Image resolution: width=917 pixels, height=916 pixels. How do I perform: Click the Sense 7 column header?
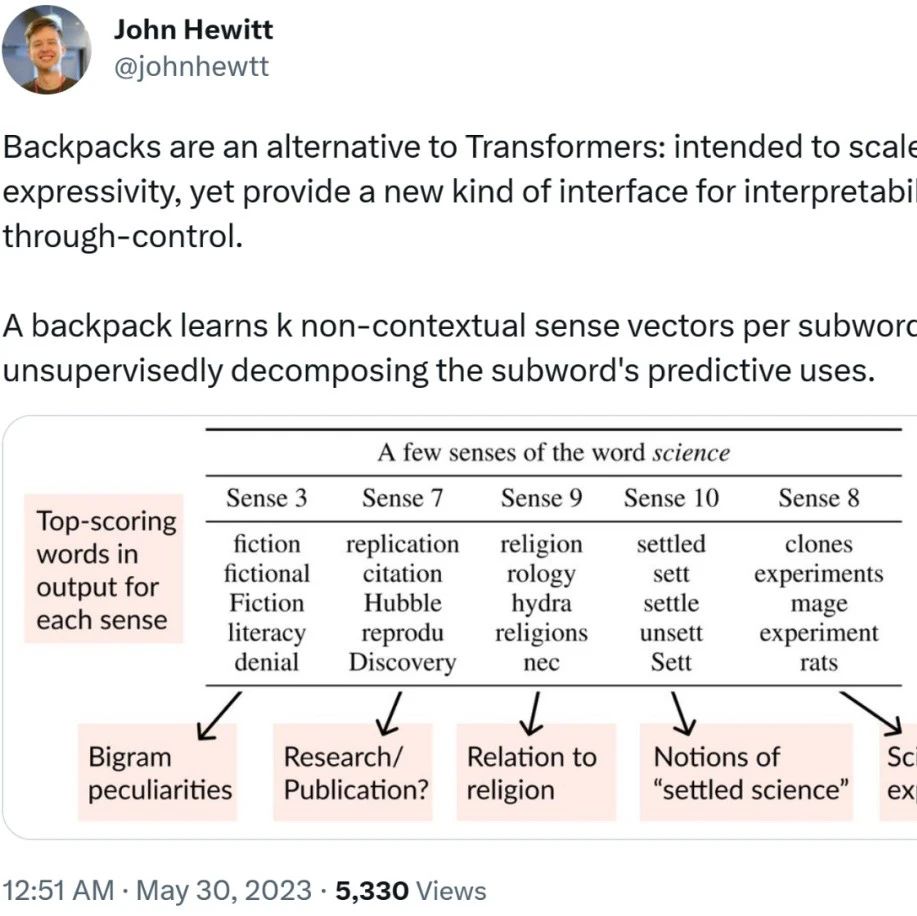(x=402, y=498)
